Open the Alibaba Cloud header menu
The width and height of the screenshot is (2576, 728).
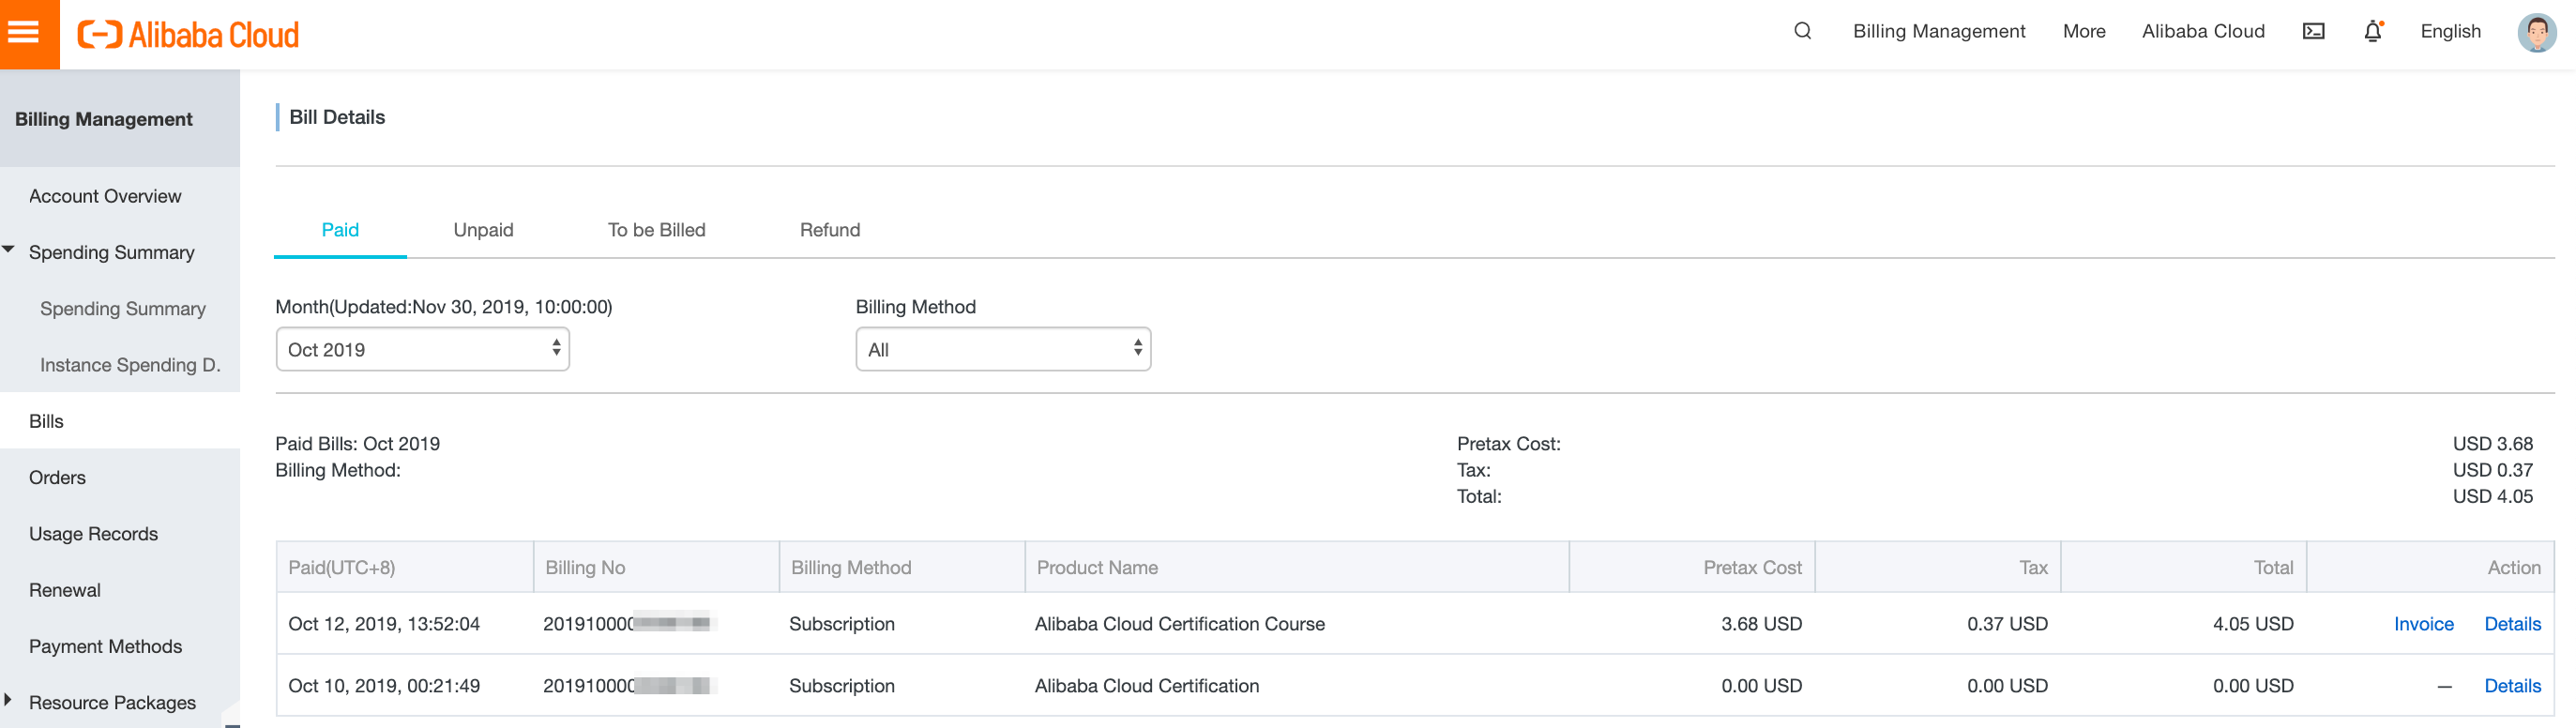[x=2203, y=31]
